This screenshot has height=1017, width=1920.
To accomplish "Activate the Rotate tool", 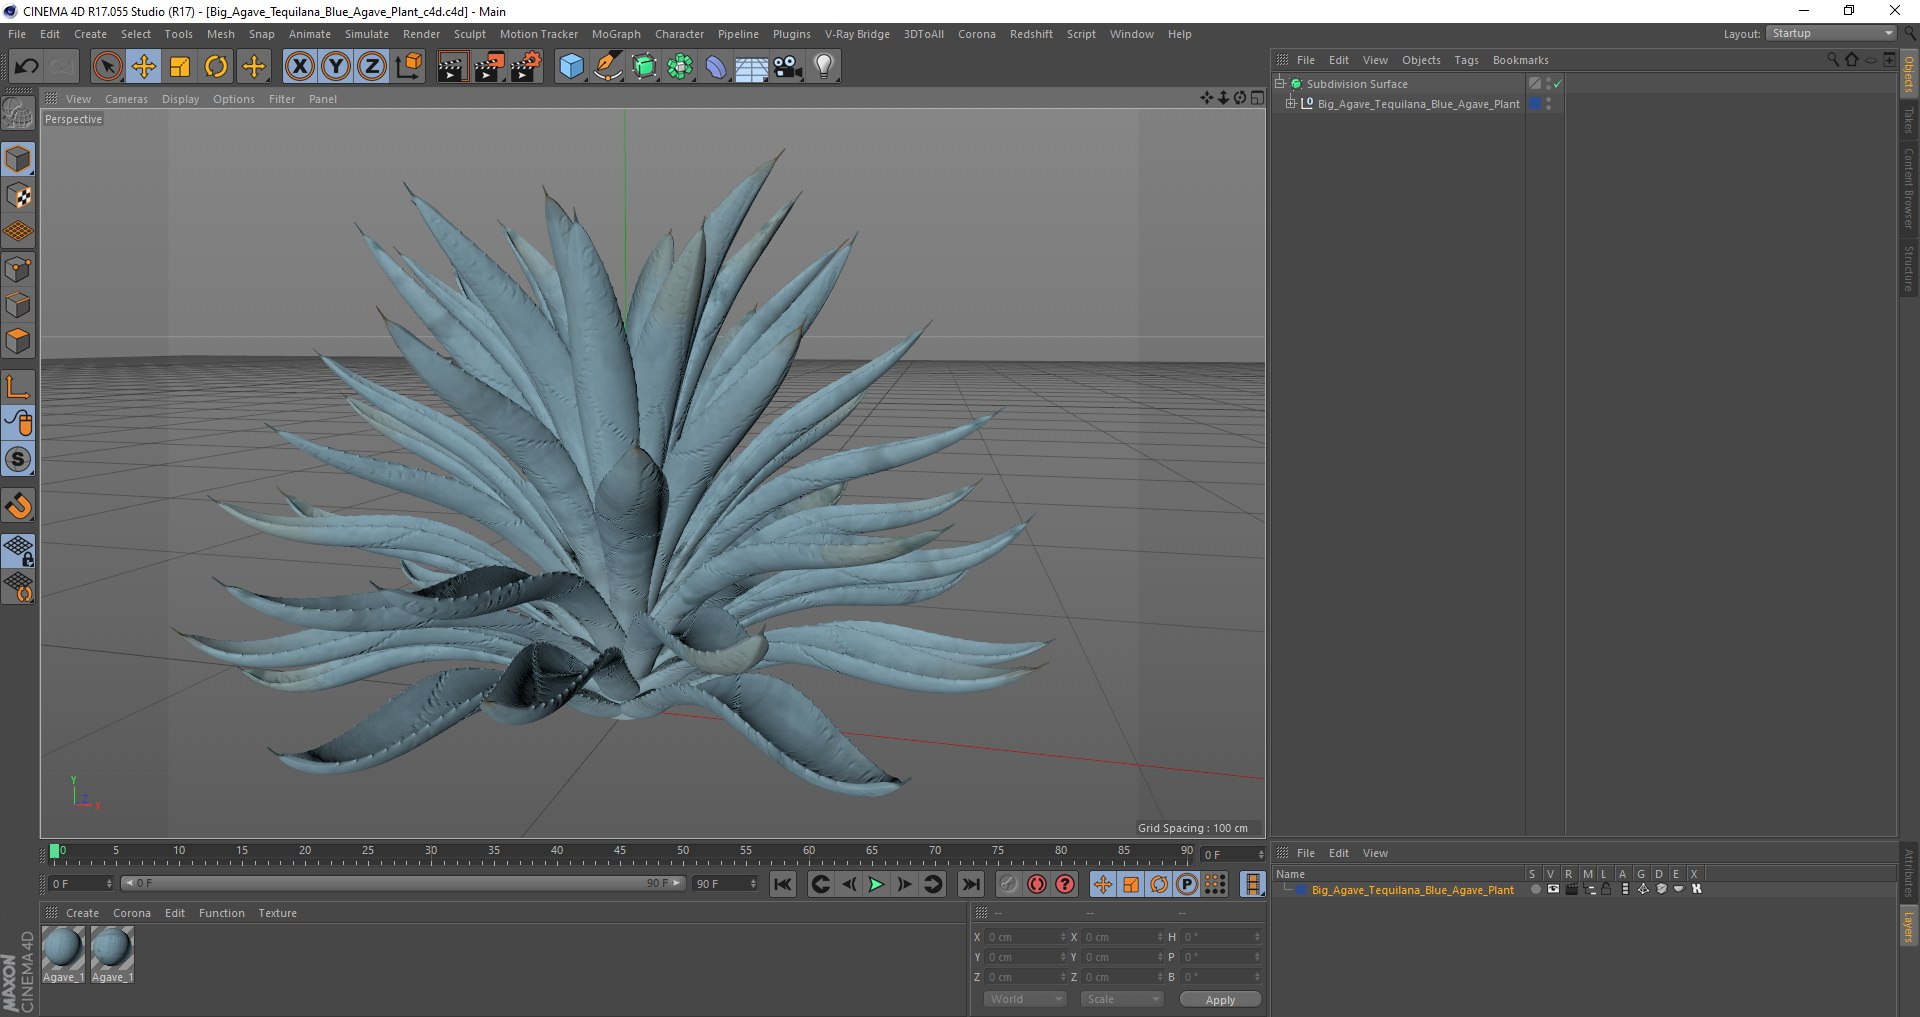I will [216, 67].
